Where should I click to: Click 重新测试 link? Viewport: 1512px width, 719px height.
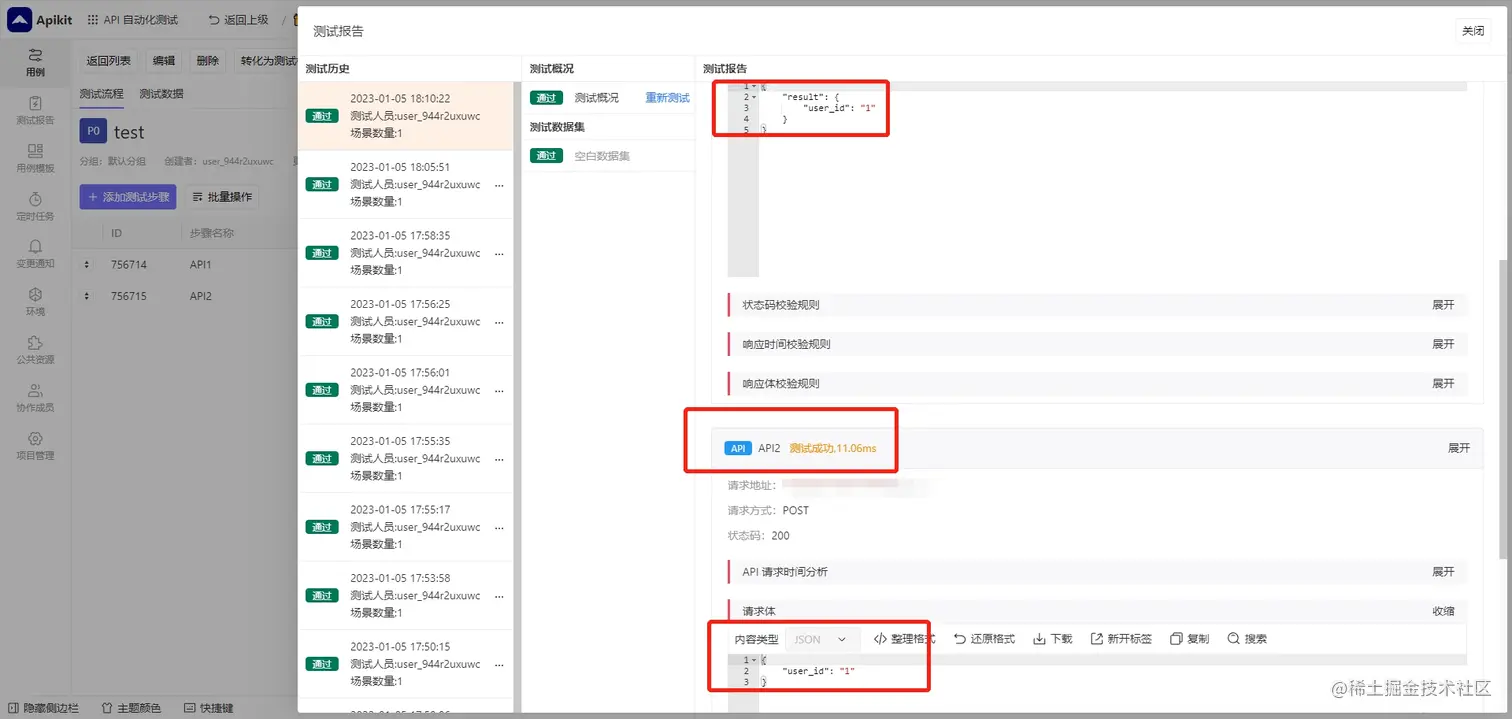[667, 98]
